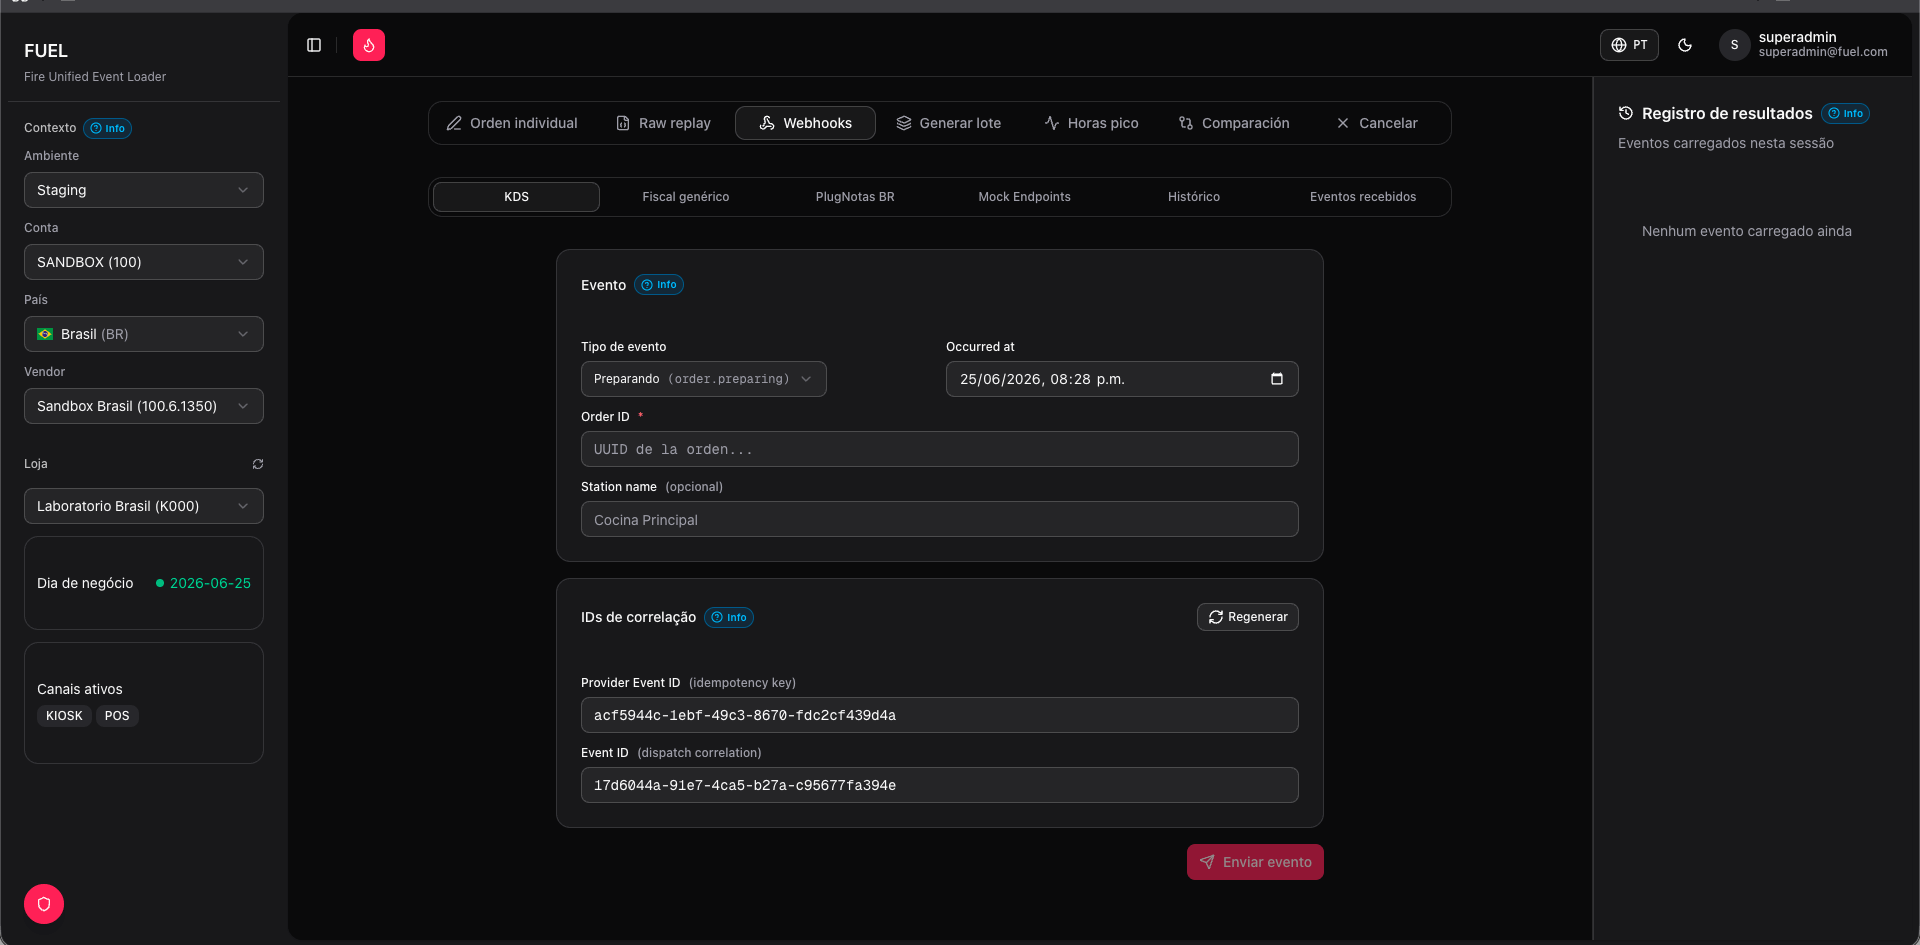
Task: Click the Info badge beside Evento
Action: 659,285
